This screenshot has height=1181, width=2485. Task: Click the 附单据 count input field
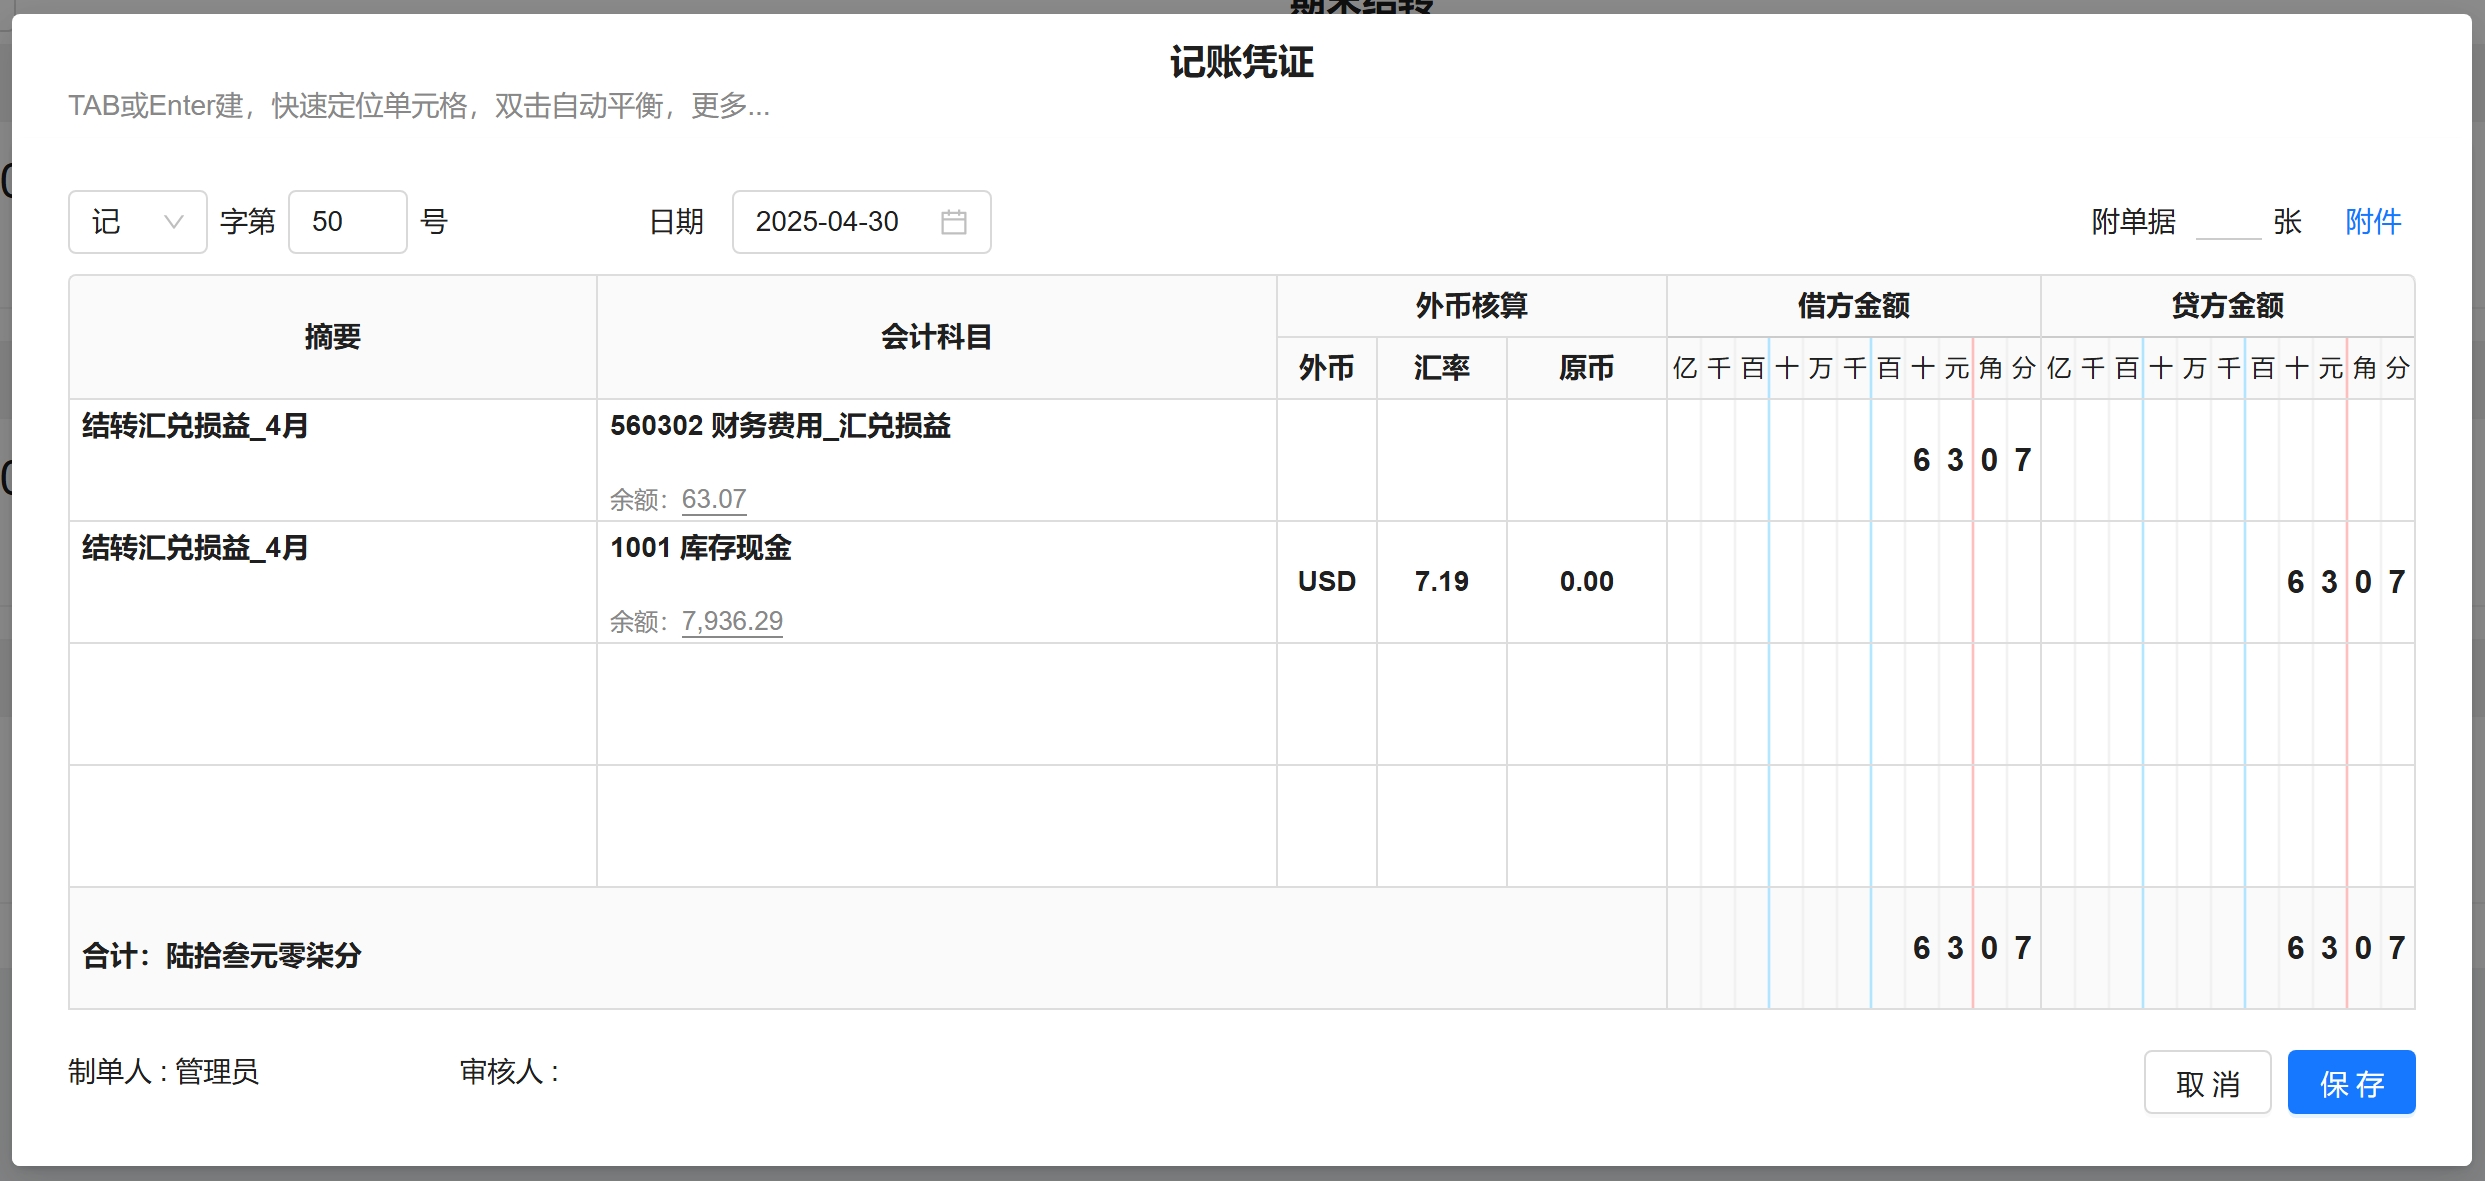[x=2227, y=222]
